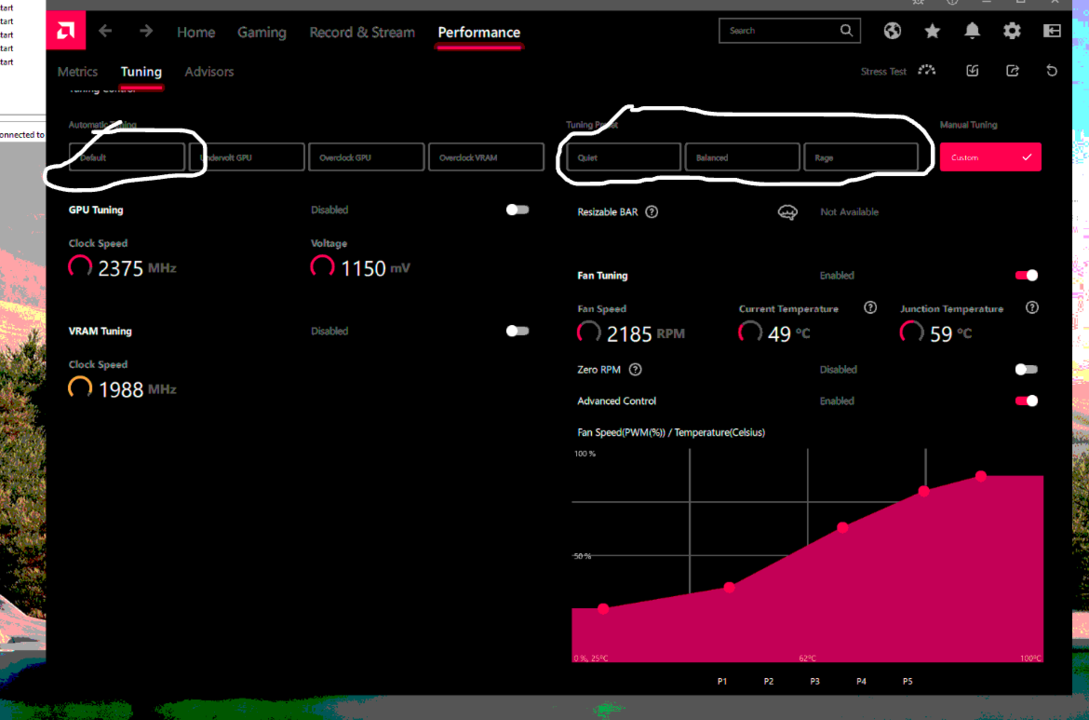This screenshot has height=720, width=1089.
Task: Click into the Search field
Action: tap(780, 31)
